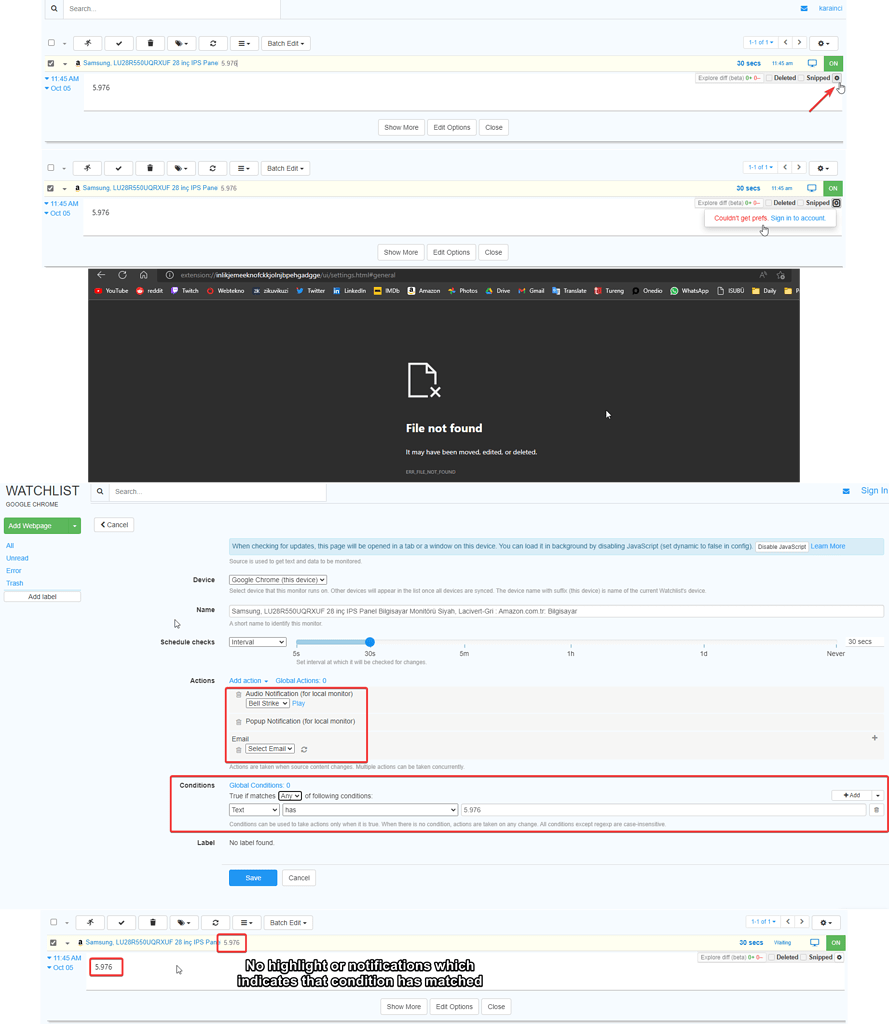Click the mail icon beside Sign In
The image size is (889, 1024).
pyautogui.click(x=846, y=491)
